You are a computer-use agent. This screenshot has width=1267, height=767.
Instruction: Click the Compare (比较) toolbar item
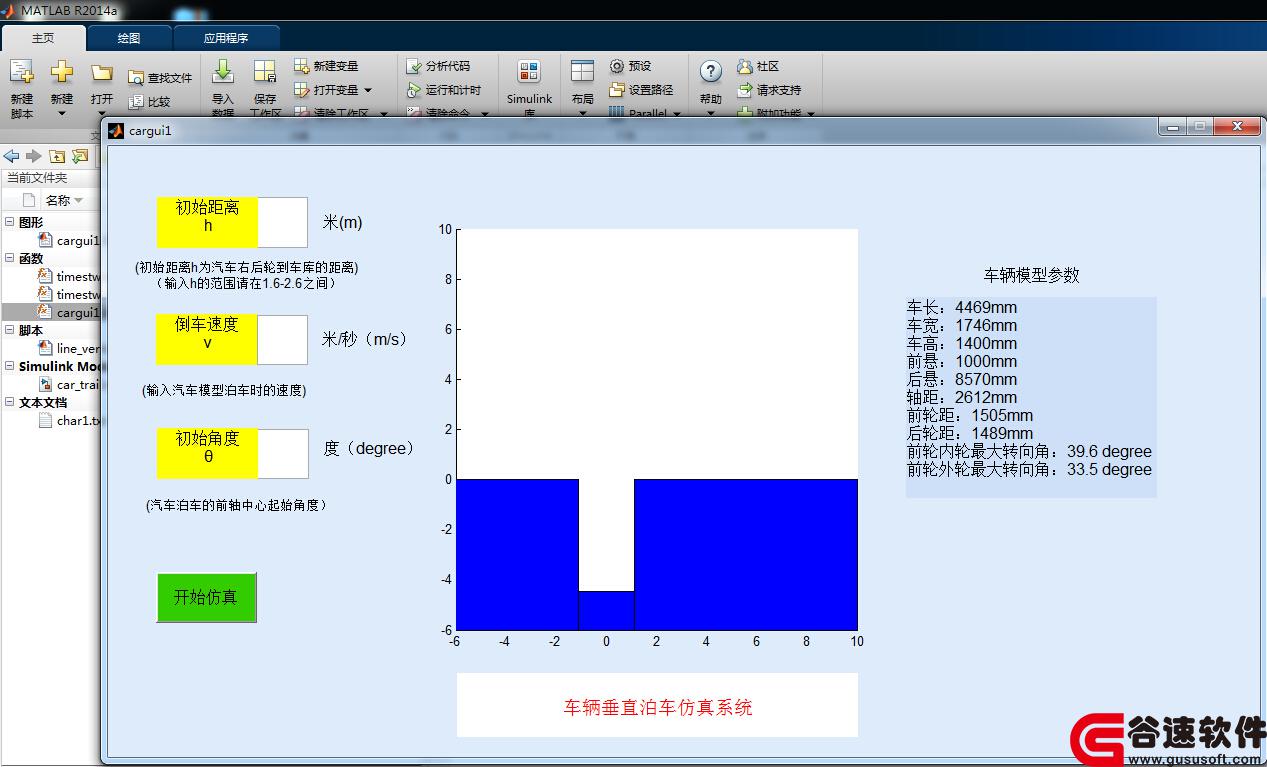[x=149, y=102]
